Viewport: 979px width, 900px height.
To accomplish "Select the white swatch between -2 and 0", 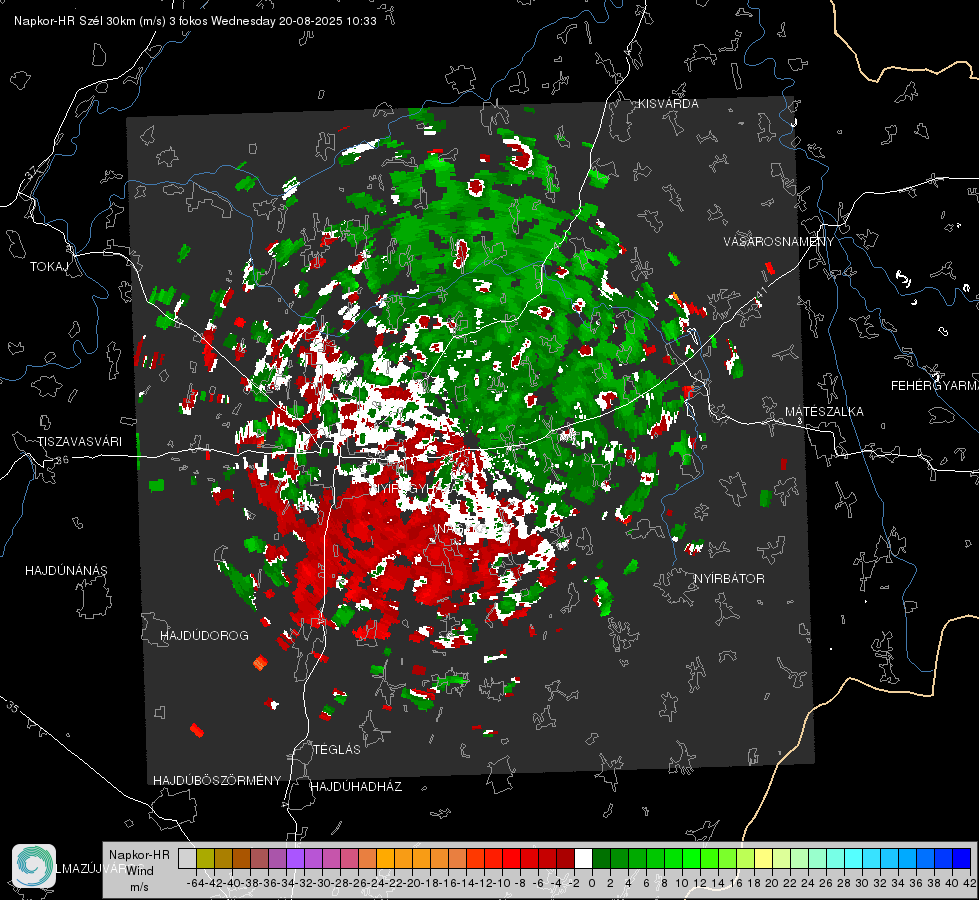I will click(x=583, y=858).
